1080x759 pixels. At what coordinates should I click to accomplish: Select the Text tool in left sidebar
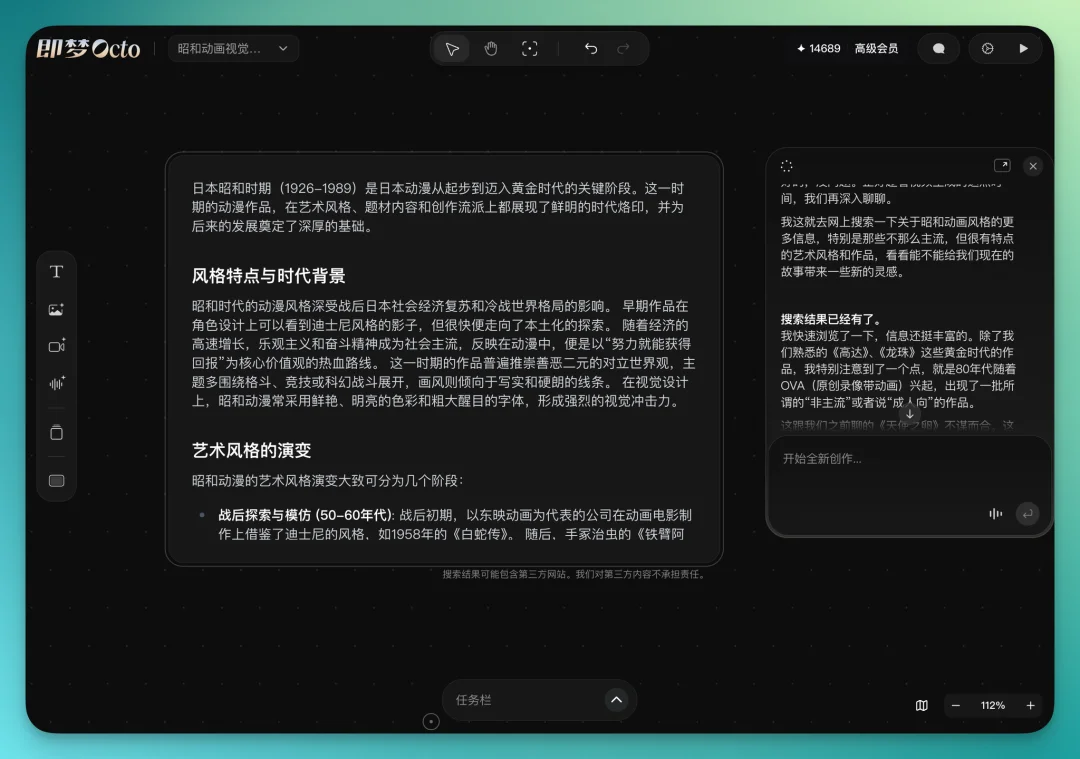pyautogui.click(x=56, y=270)
